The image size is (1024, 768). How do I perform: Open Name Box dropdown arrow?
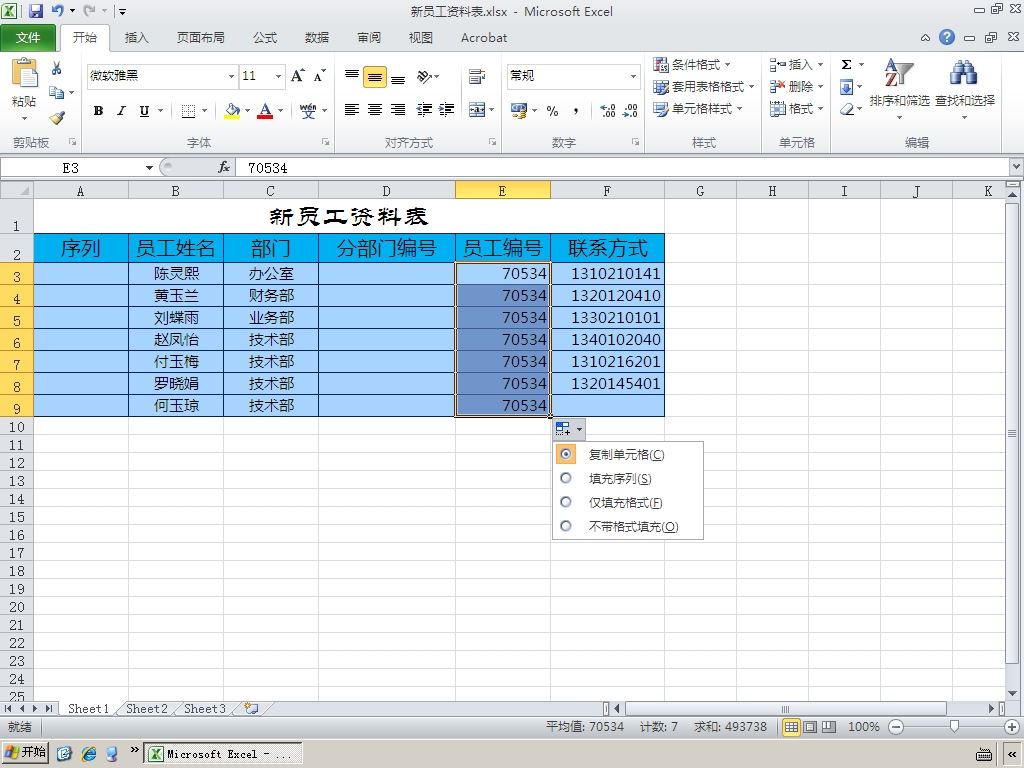pyautogui.click(x=149, y=168)
